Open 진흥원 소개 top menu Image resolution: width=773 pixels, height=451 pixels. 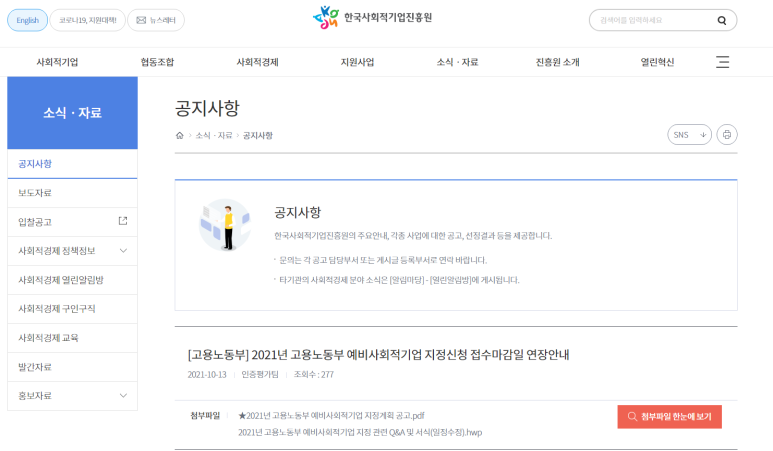(558, 62)
